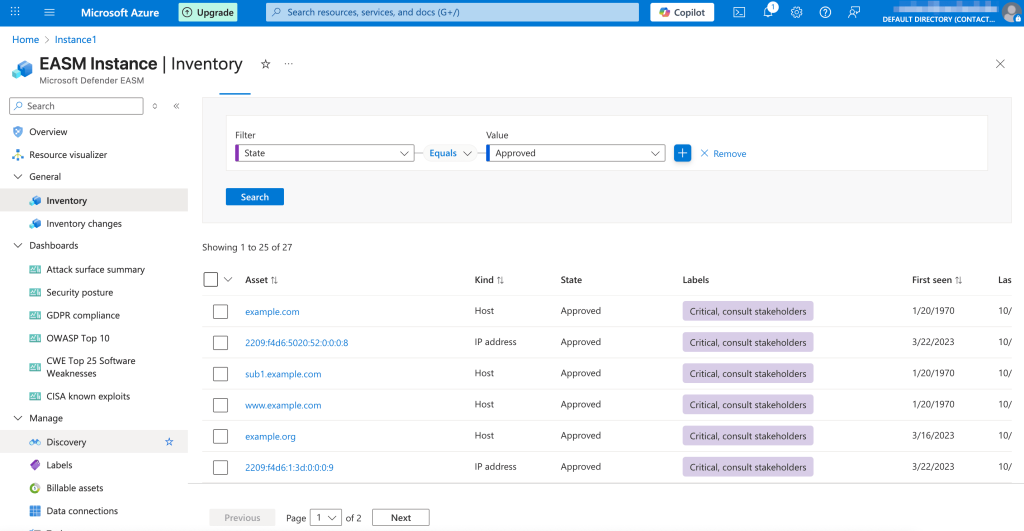The image size is (1024, 531).
Task: Check the example.com row checkbox
Action: point(221,312)
